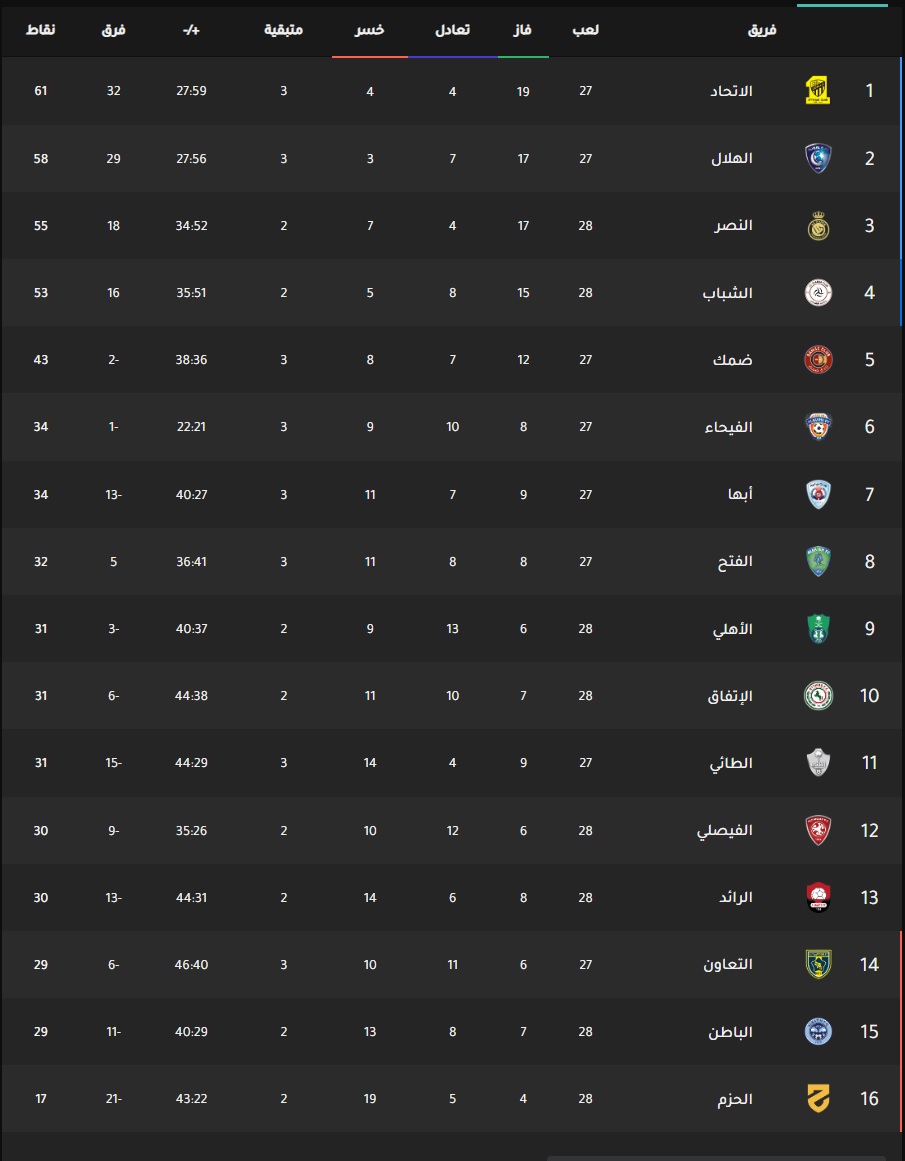Sort by the فاز wins column
This screenshot has width=905, height=1161.
tap(523, 30)
